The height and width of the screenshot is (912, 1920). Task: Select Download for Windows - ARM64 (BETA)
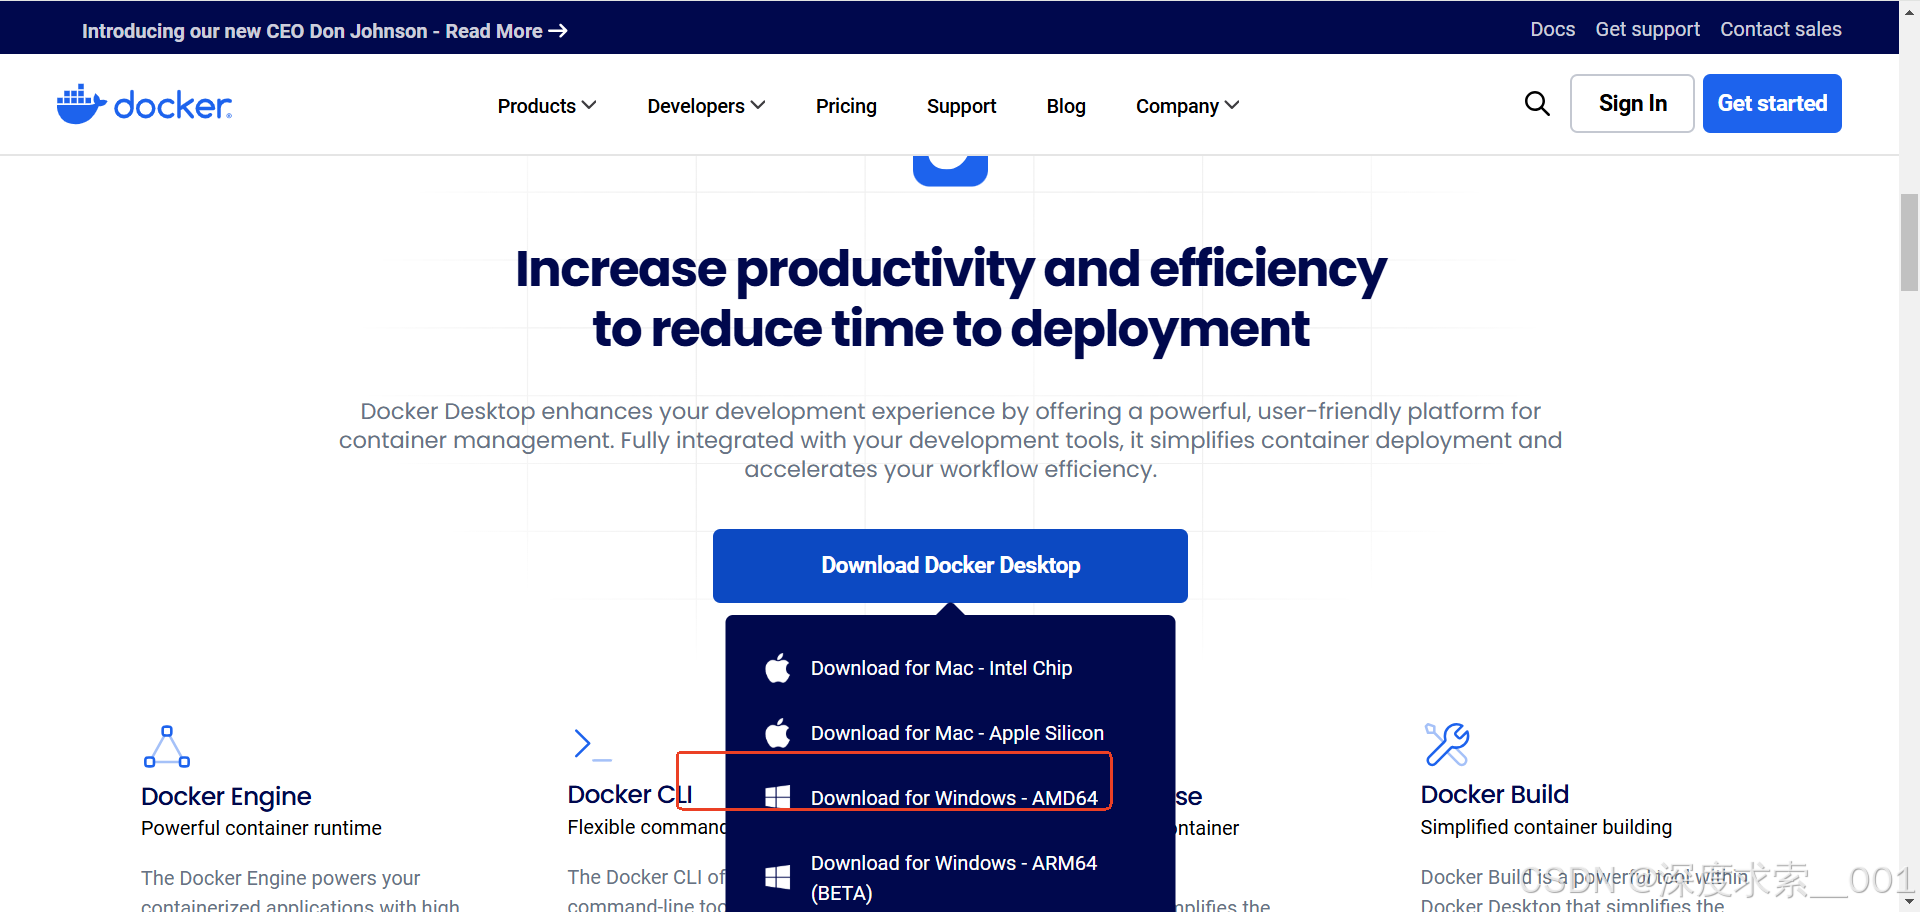click(x=954, y=878)
